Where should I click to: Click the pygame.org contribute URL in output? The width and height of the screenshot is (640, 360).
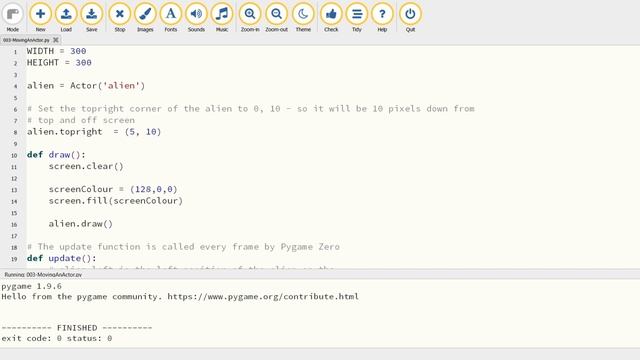[x=263, y=296]
